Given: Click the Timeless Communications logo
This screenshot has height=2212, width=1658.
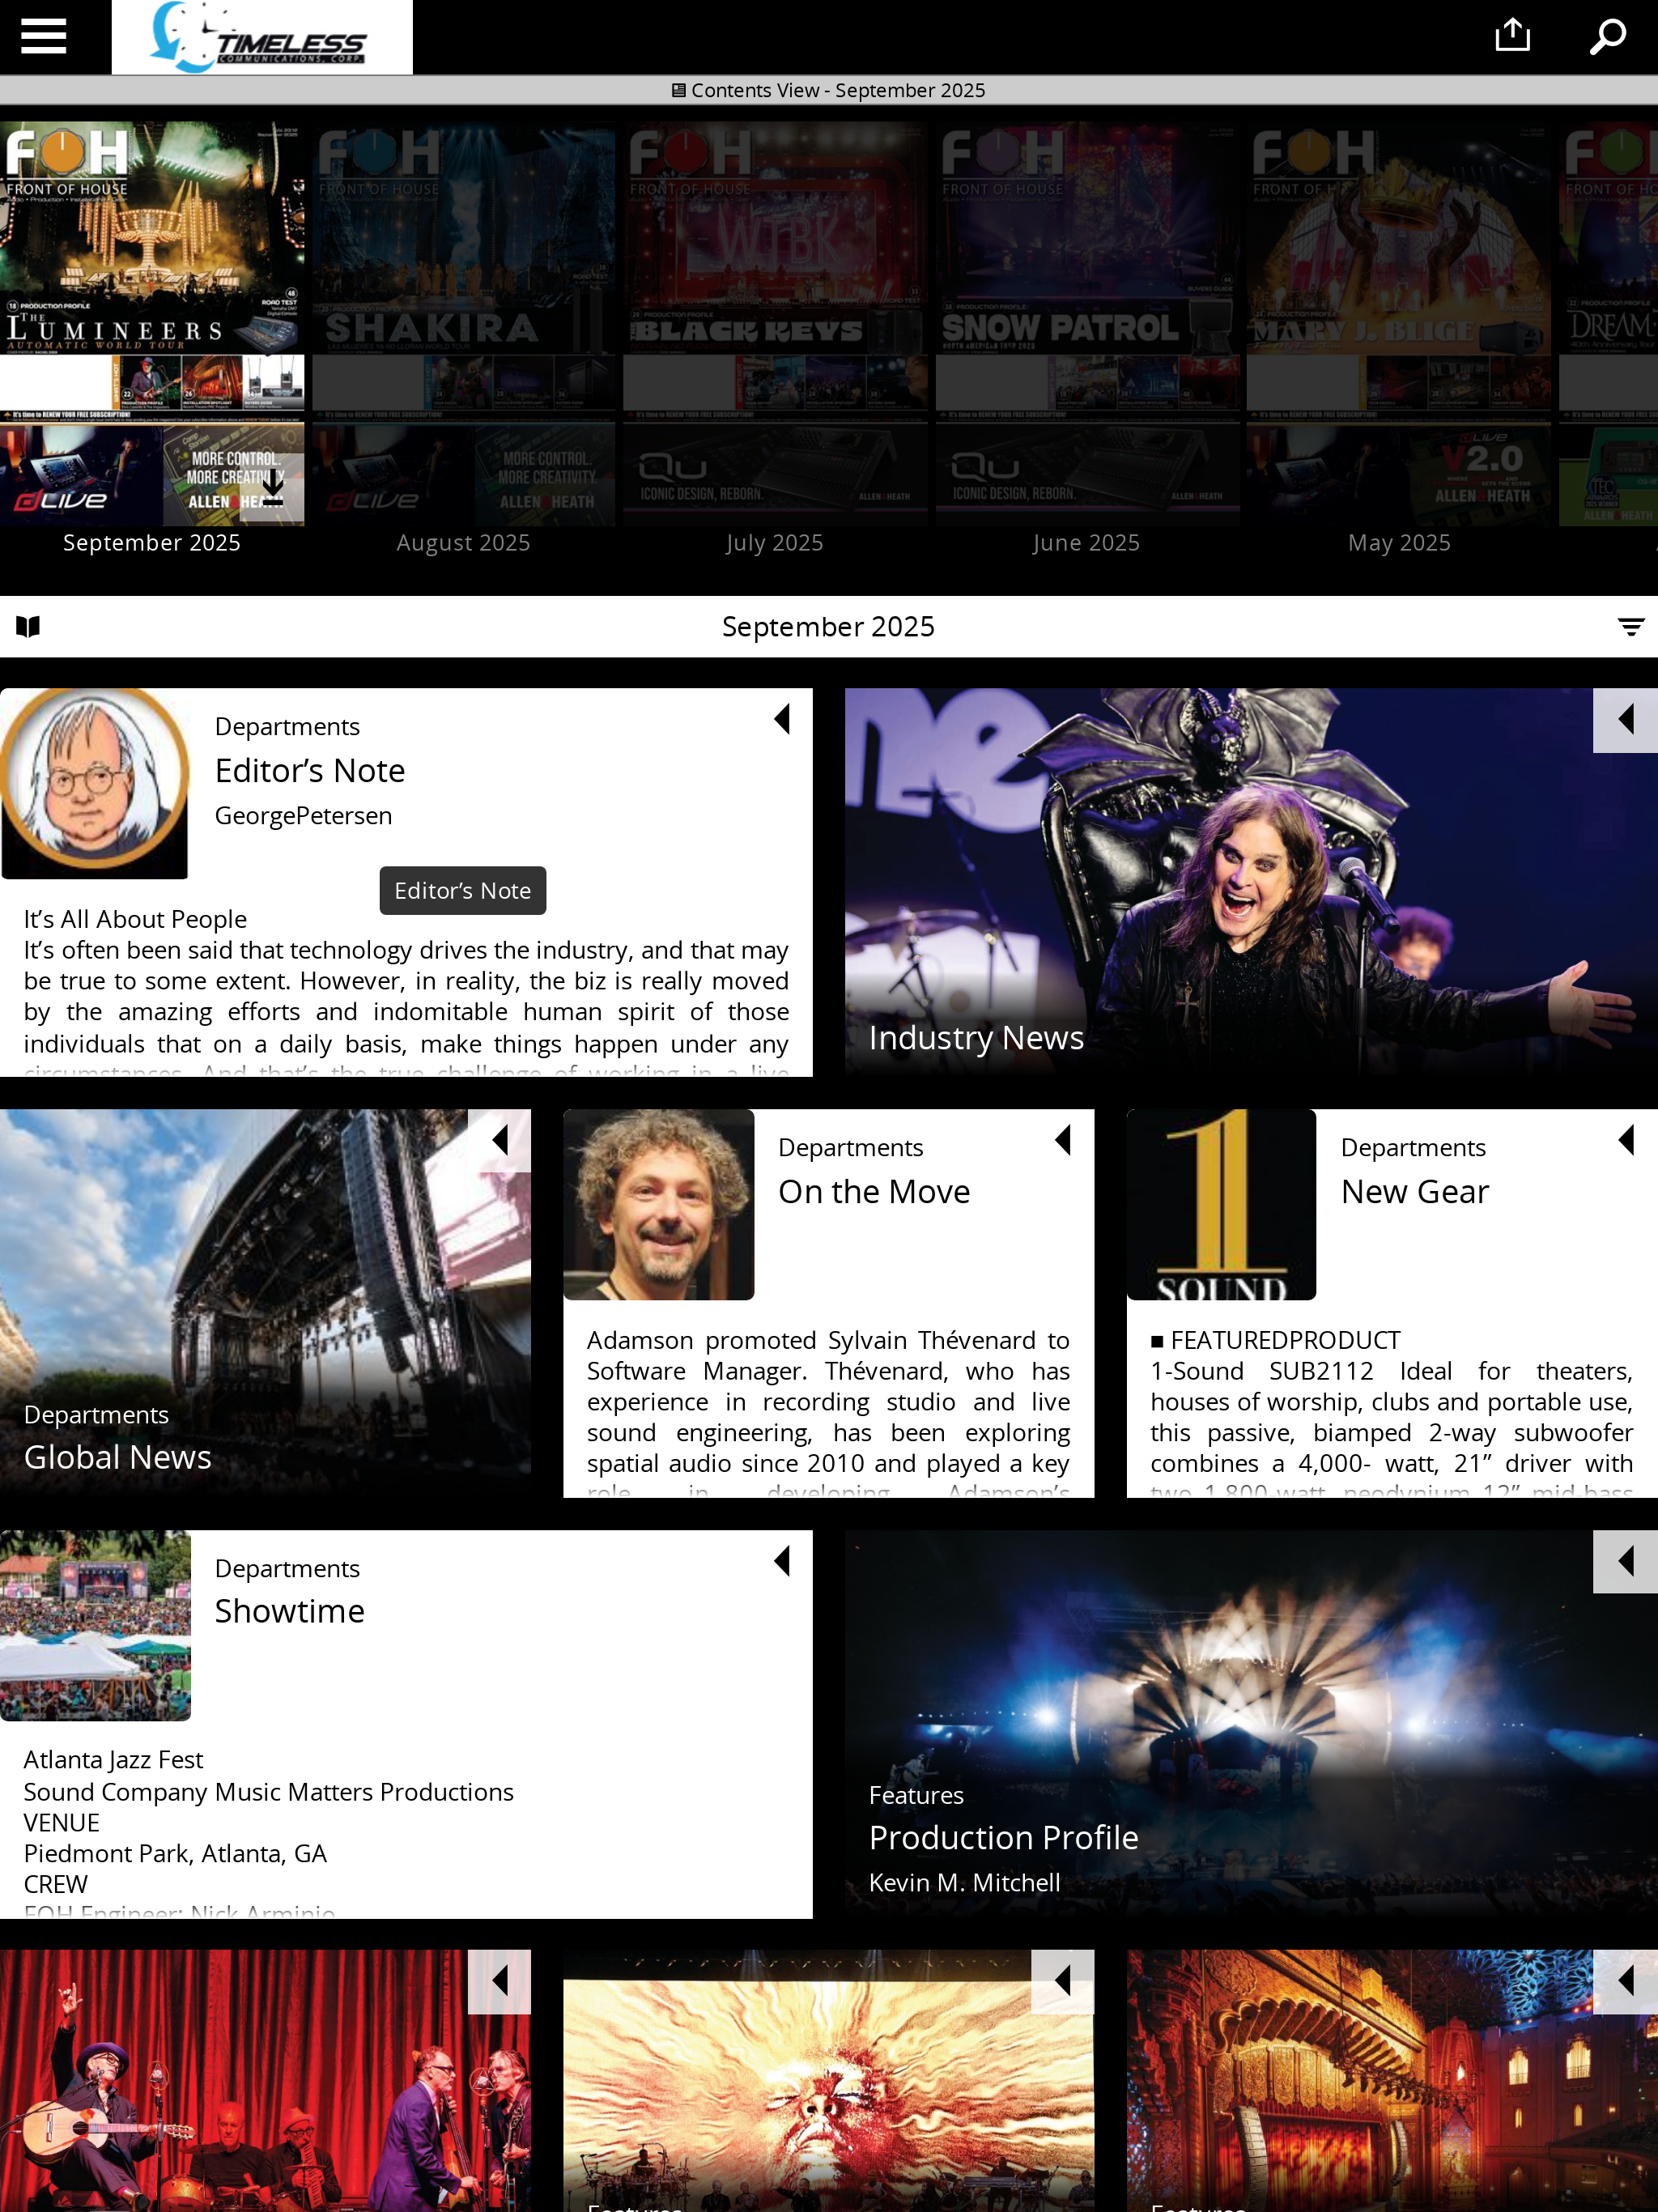Looking at the screenshot, I should [x=262, y=37].
